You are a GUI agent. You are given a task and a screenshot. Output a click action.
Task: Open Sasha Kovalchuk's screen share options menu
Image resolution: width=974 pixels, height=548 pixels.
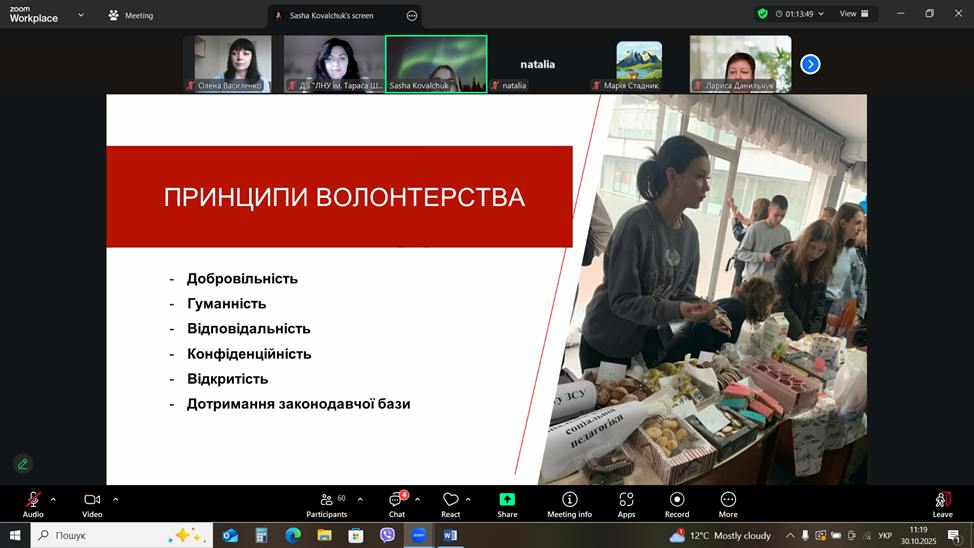pos(412,15)
